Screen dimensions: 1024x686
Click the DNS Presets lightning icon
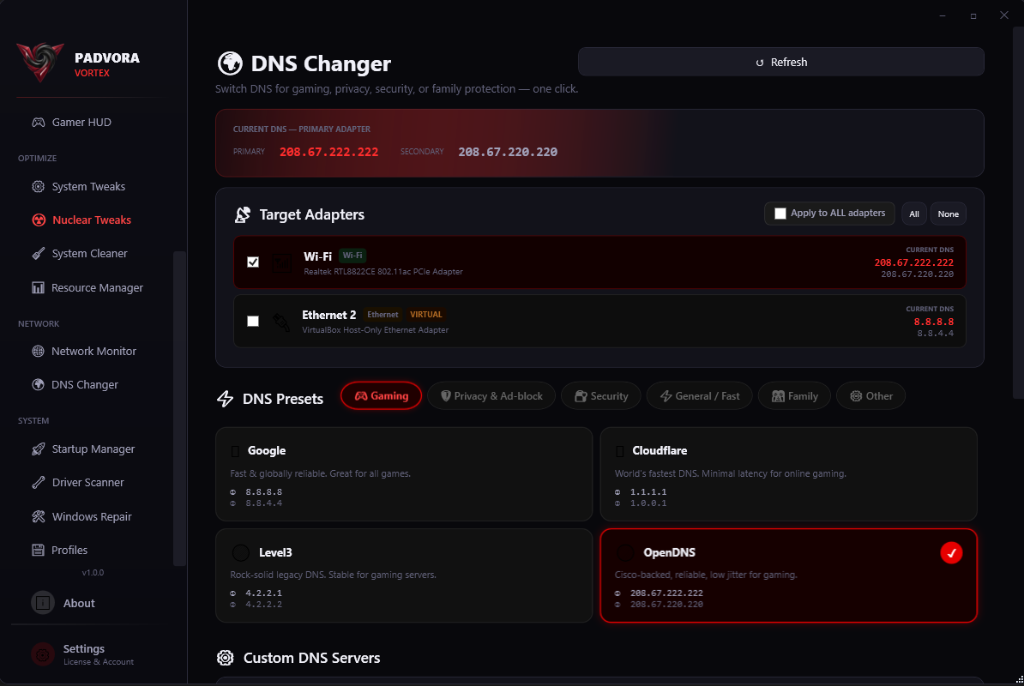pos(225,399)
